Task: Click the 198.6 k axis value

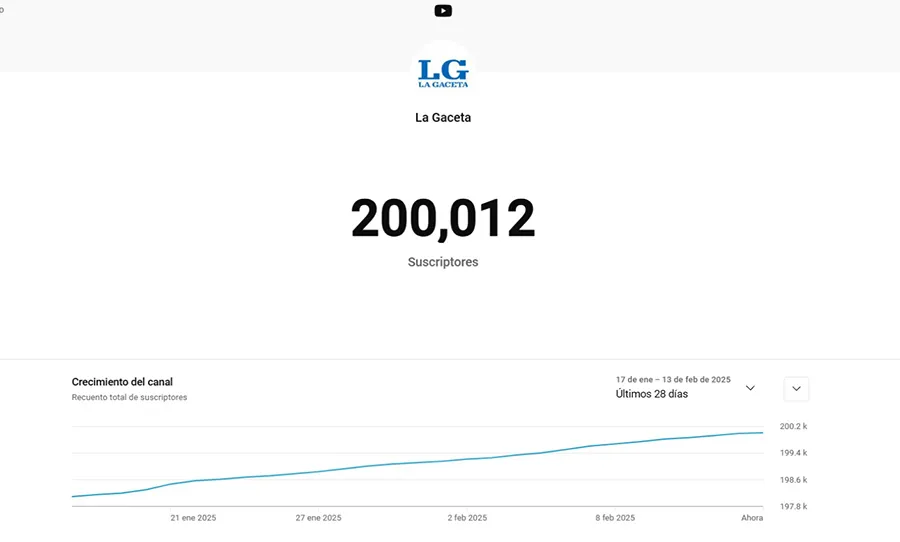Action: tap(793, 480)
